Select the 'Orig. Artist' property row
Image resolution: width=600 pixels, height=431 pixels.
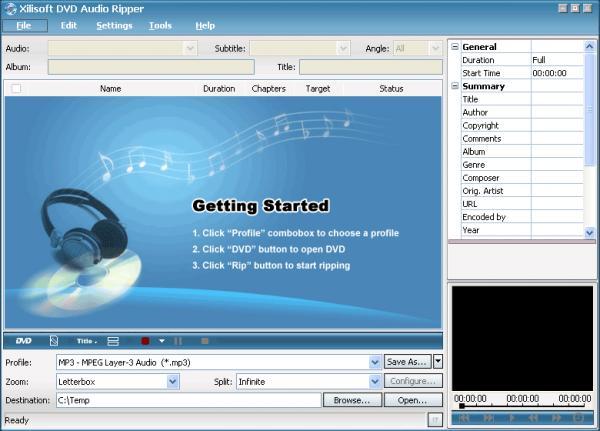point(523,191)
